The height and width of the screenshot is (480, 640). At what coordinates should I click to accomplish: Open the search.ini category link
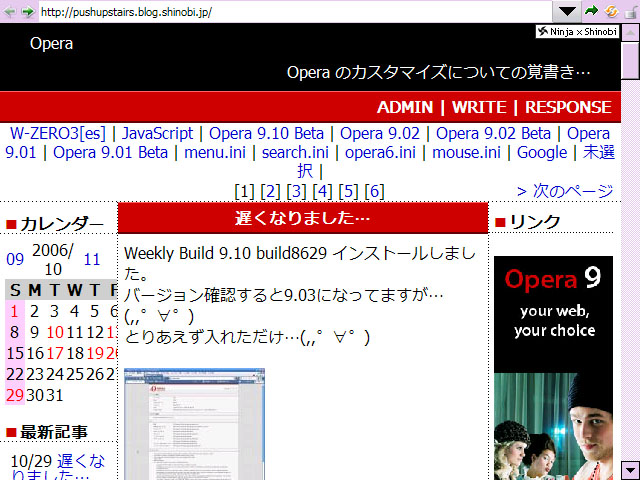tap(295, 153)
